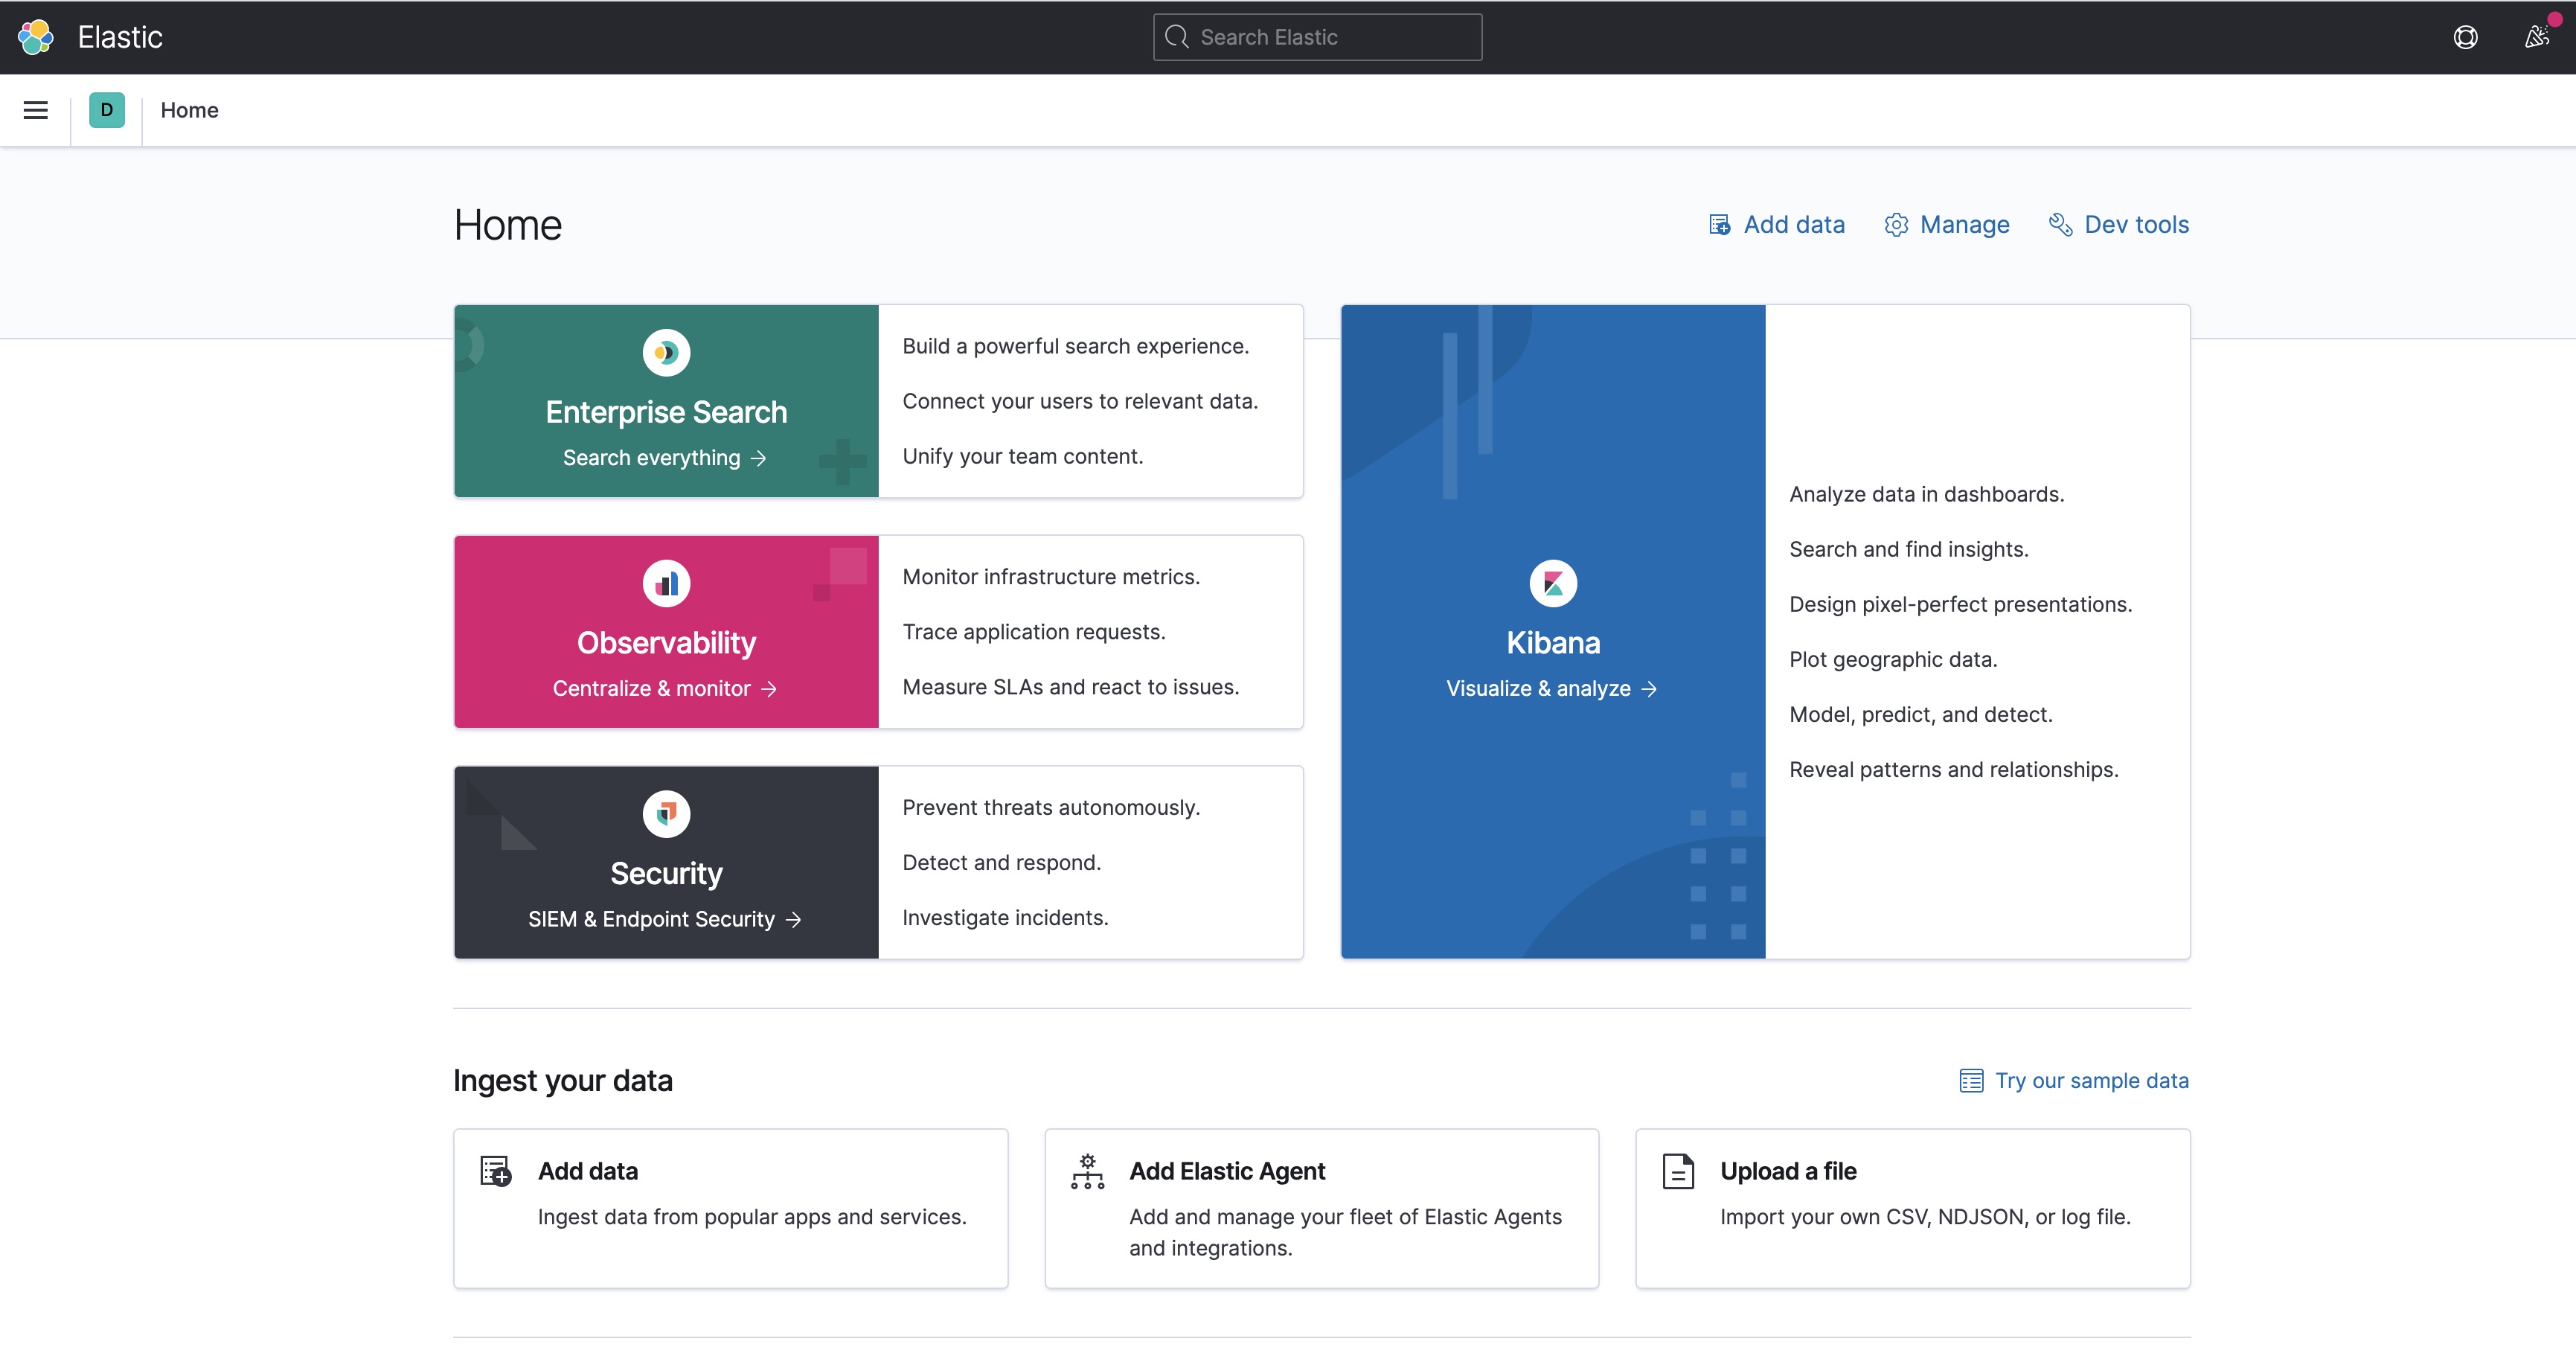
Task: Click 'Detect and respond.' text
Action: pyautogui.click(x=1001, y=863)
